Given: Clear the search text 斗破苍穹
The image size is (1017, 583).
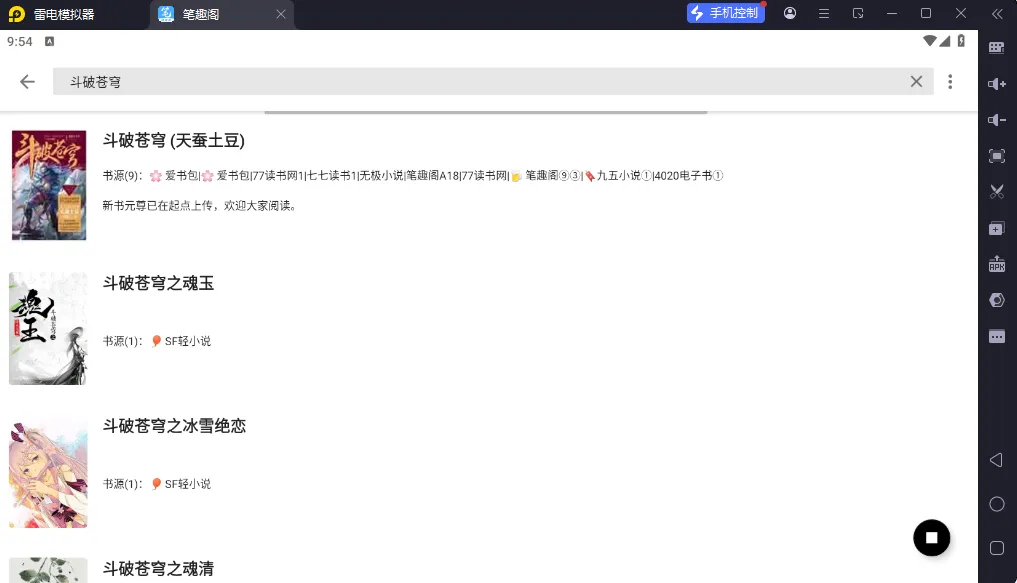Looking at the screenshot, I should tap(916, 82).
